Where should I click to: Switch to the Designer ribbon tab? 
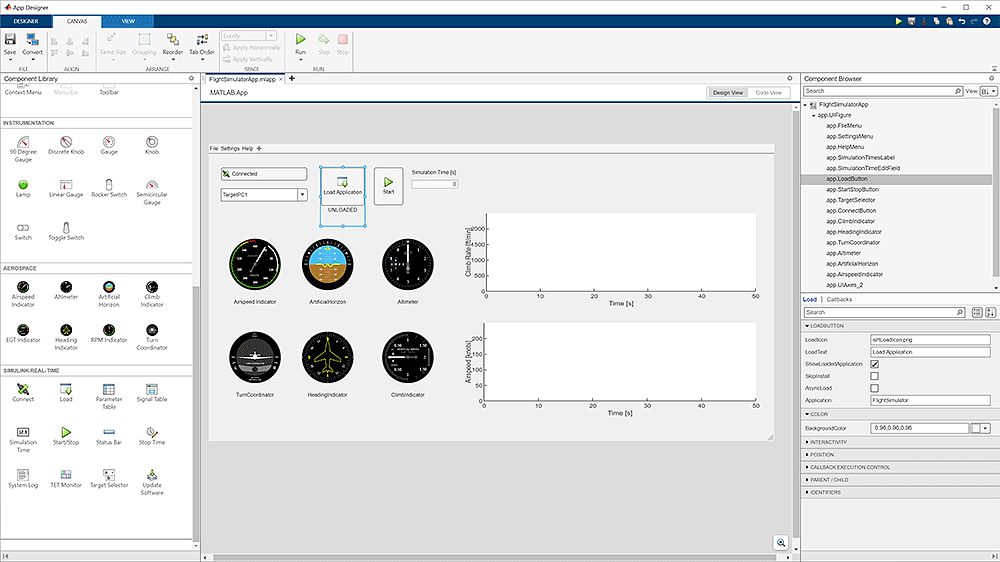coord(26,20)
